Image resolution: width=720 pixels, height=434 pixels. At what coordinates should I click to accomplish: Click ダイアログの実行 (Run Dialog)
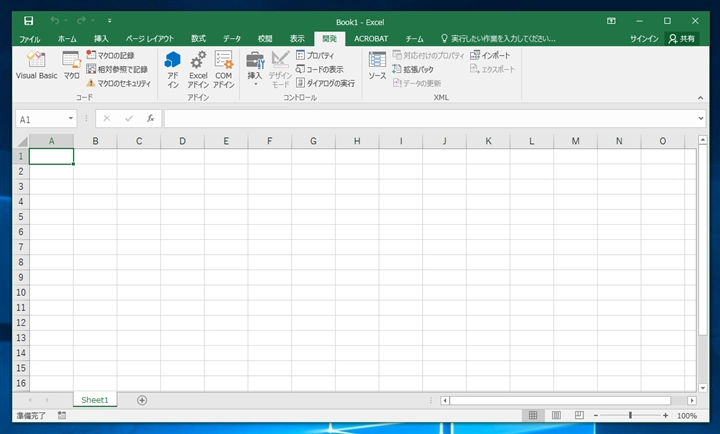[x=326, y=83]
